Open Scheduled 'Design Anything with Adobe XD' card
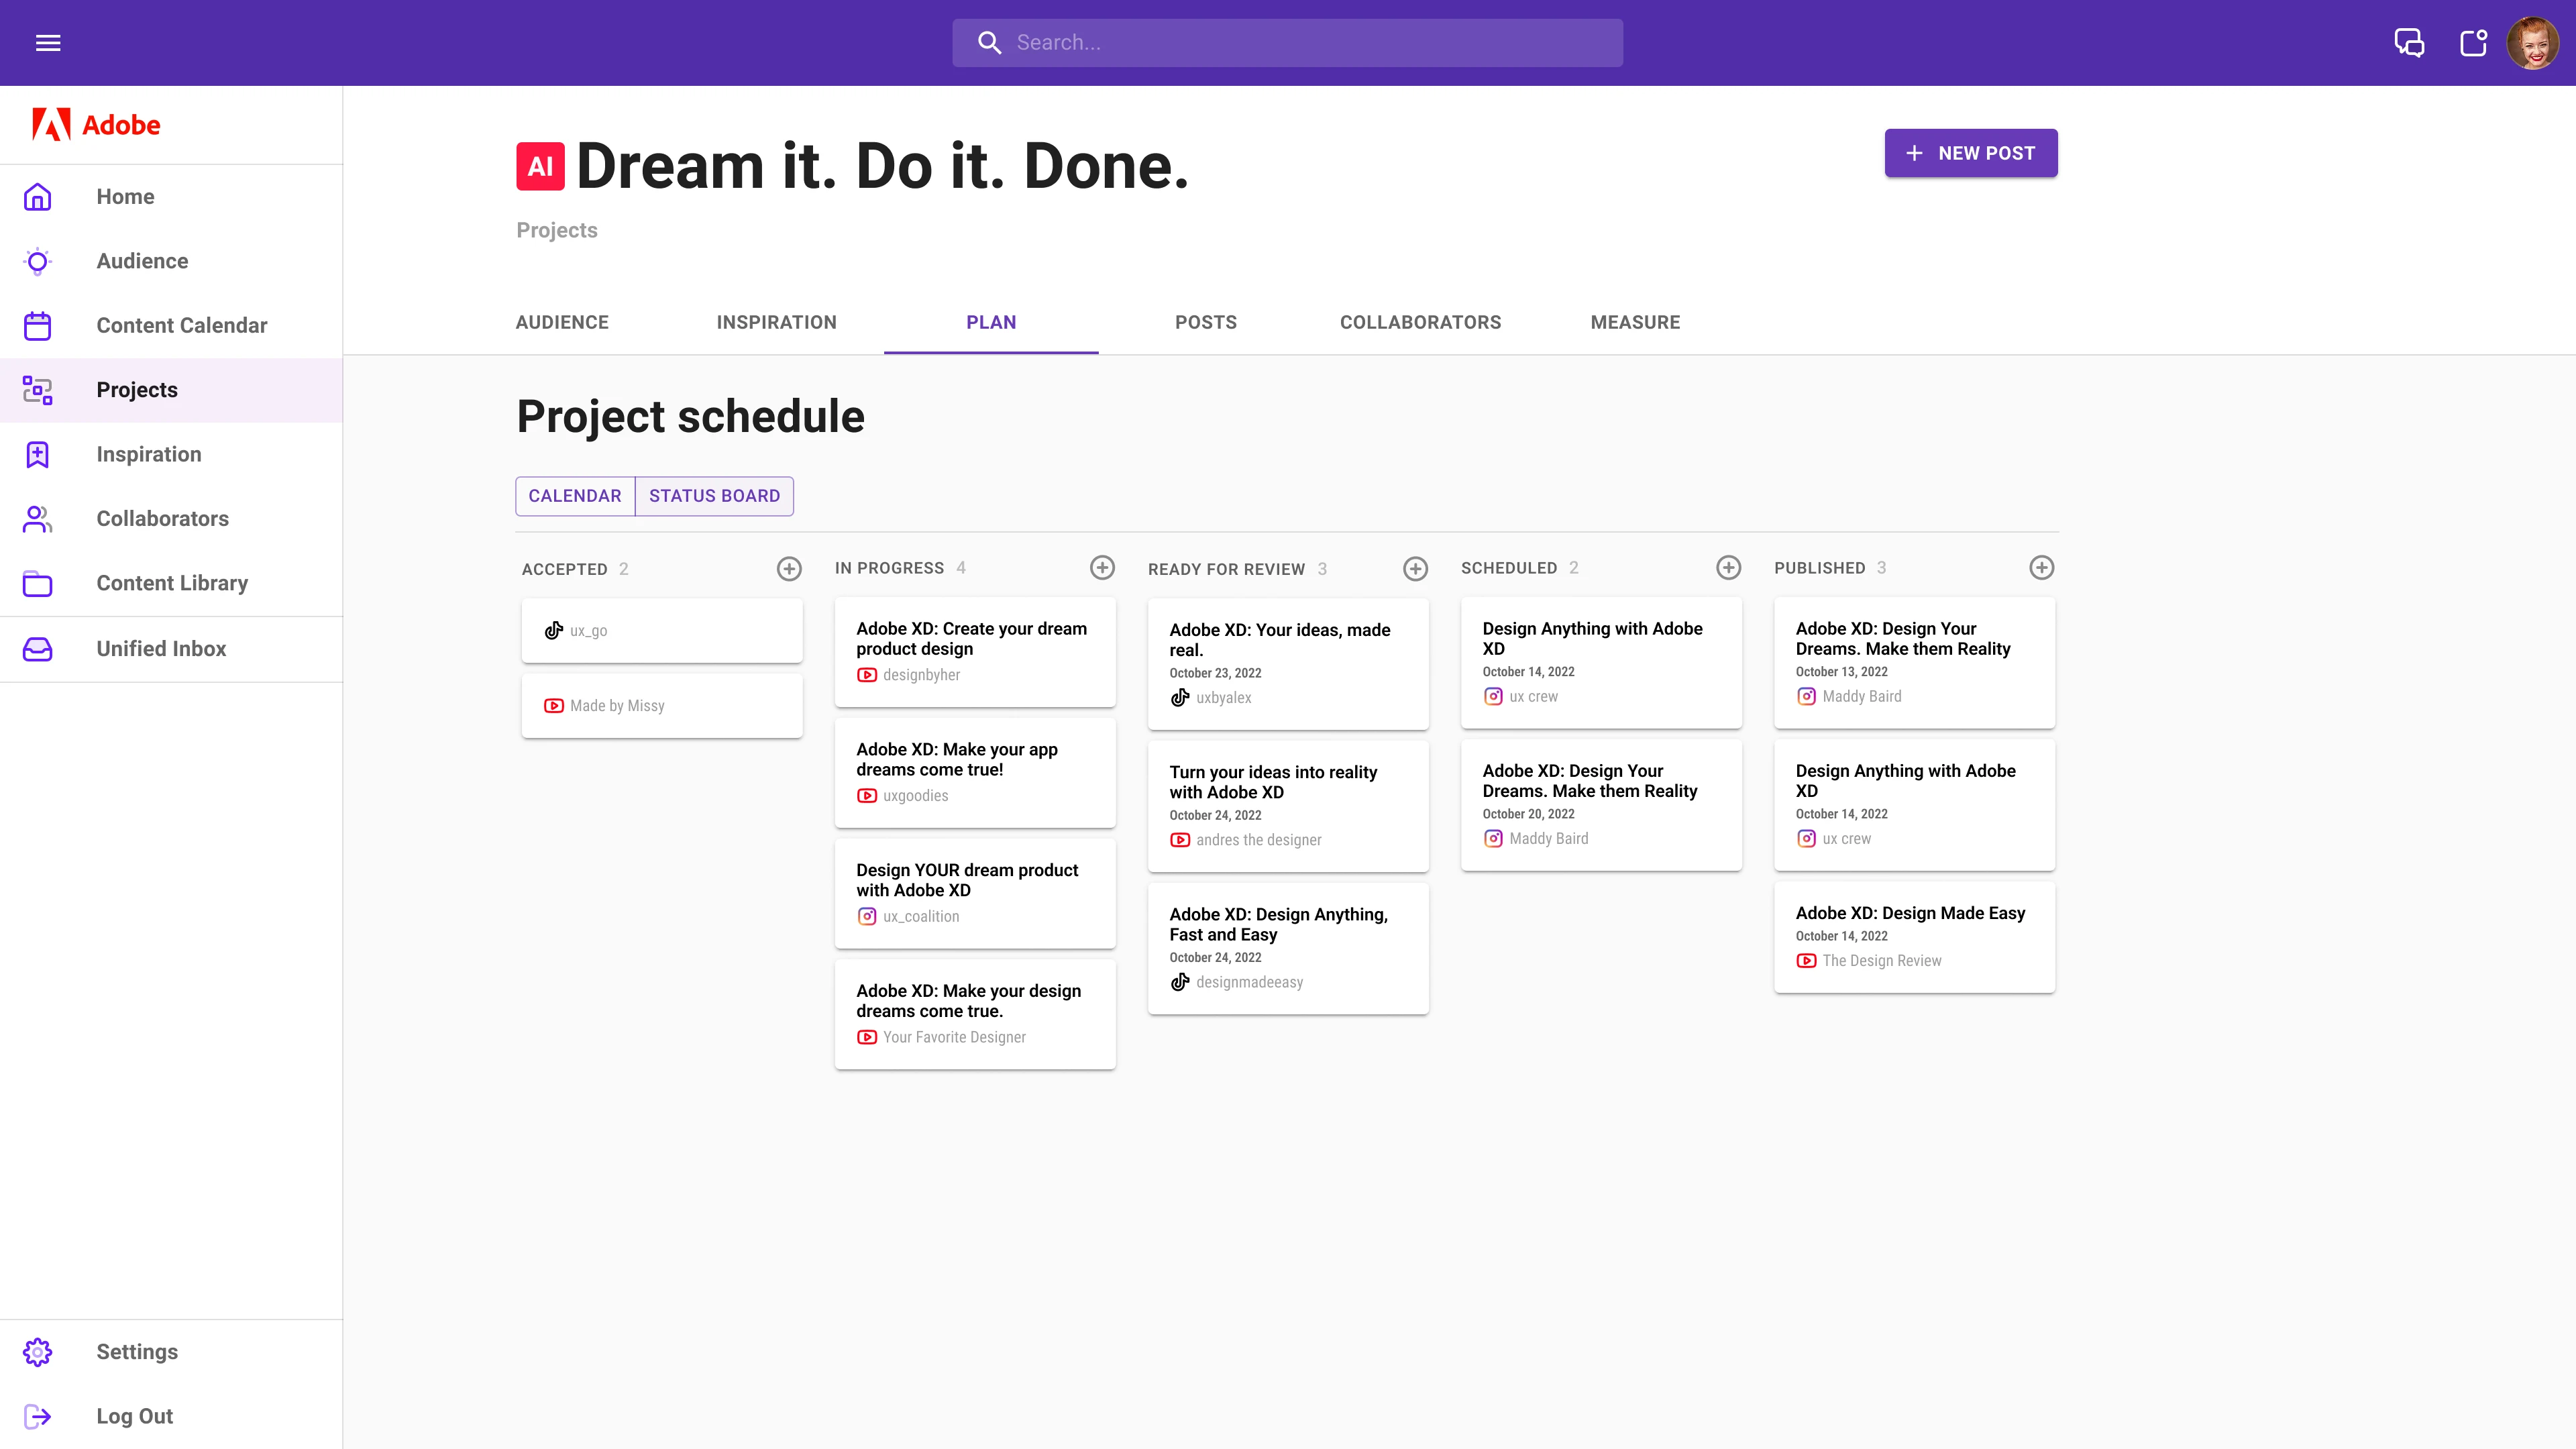 click(1601, 663)
